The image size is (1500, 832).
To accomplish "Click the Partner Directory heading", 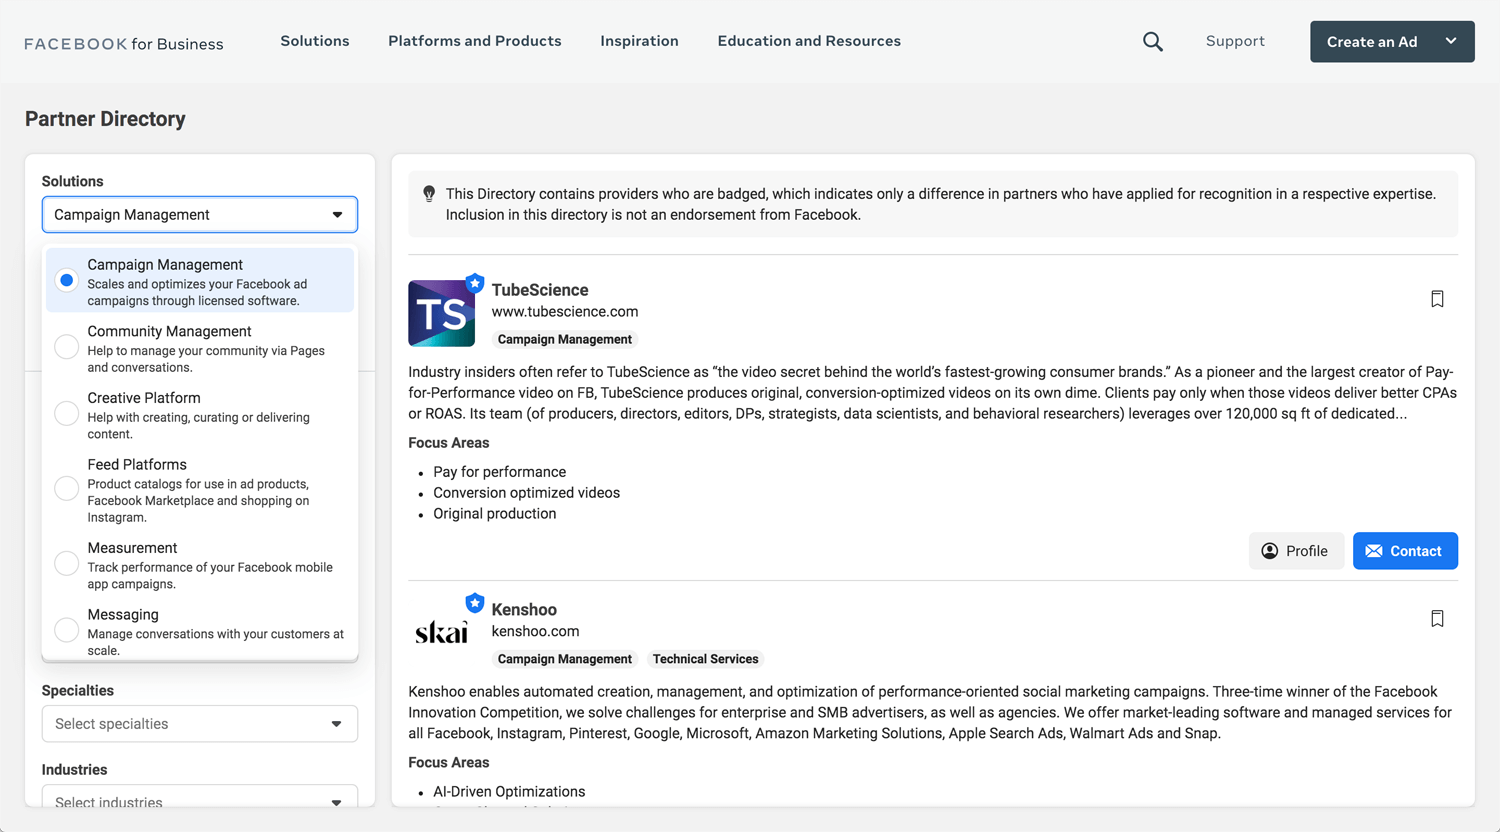I will [x=105, y=119].
